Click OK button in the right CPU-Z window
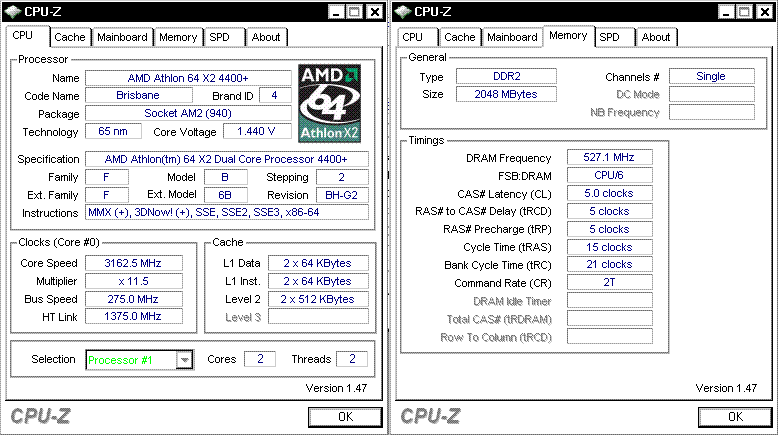 coord(735,417)
